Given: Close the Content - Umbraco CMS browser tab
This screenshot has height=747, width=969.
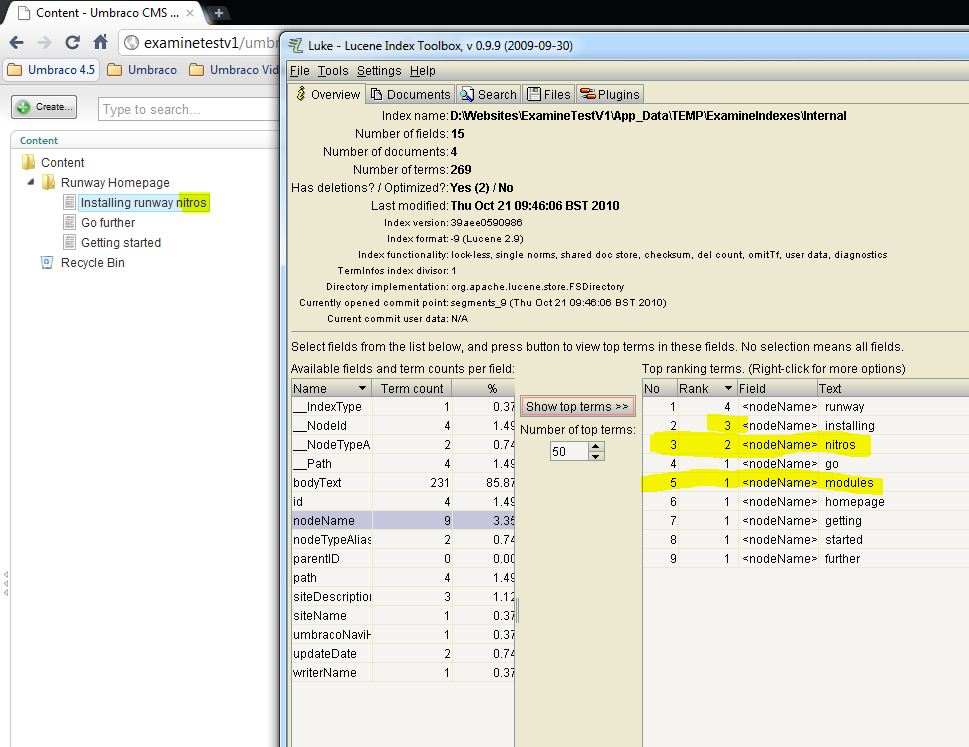Looking at the screenshot, I should pyautogui.click(x=190, y=12).
